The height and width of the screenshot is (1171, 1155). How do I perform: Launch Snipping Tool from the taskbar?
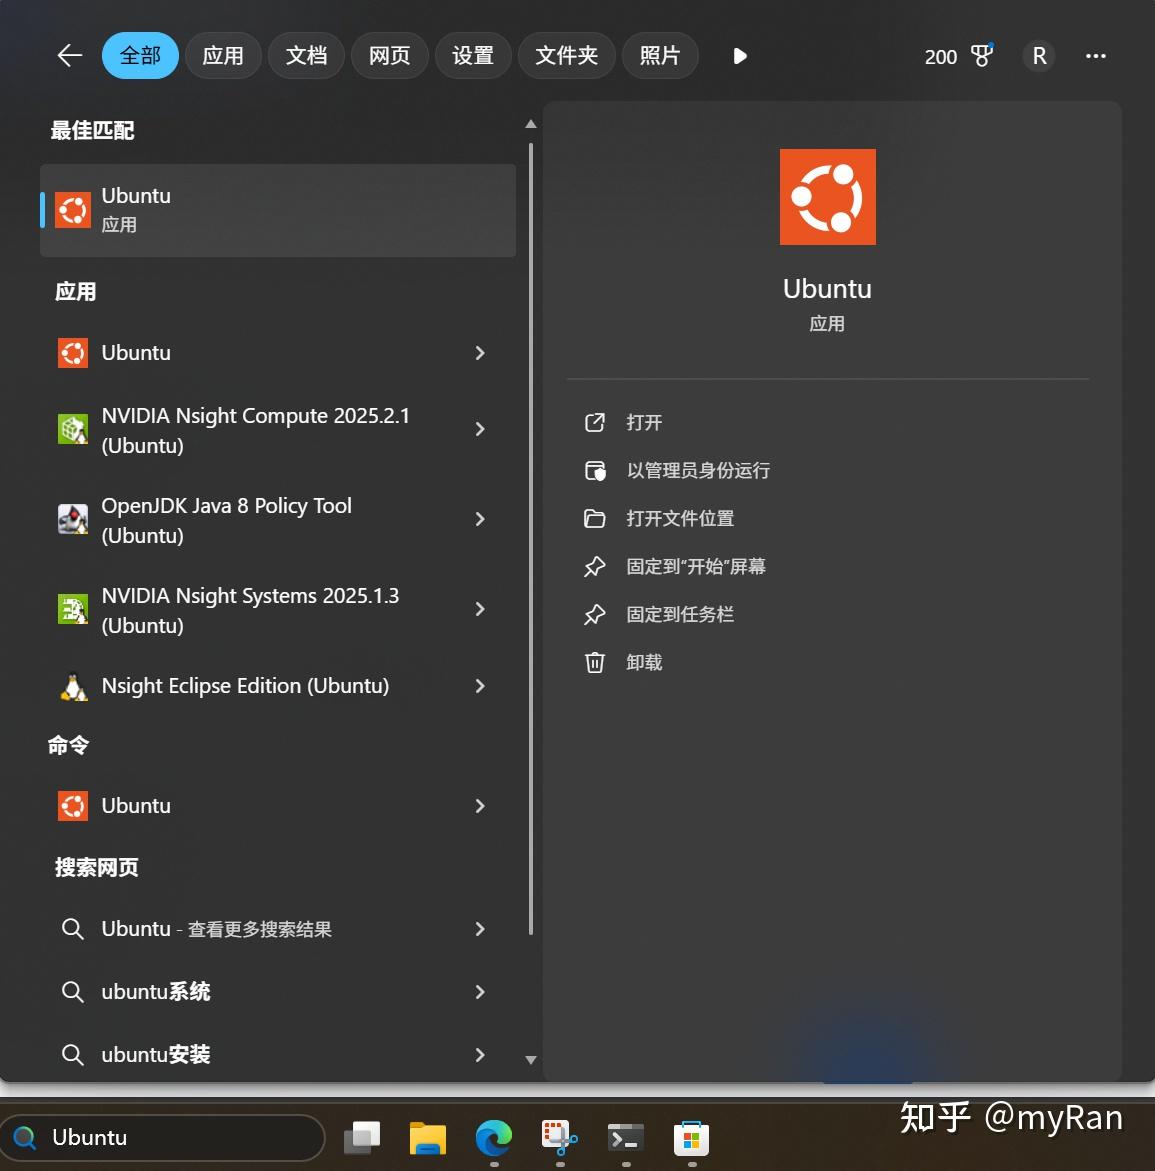coord(557,1137)
